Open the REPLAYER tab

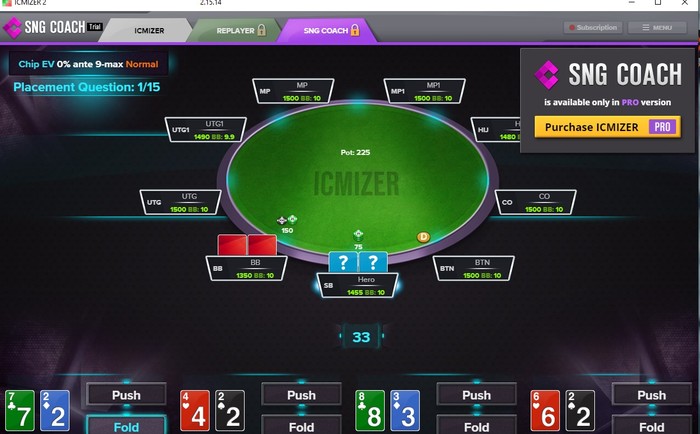click(x=236, y=30)
